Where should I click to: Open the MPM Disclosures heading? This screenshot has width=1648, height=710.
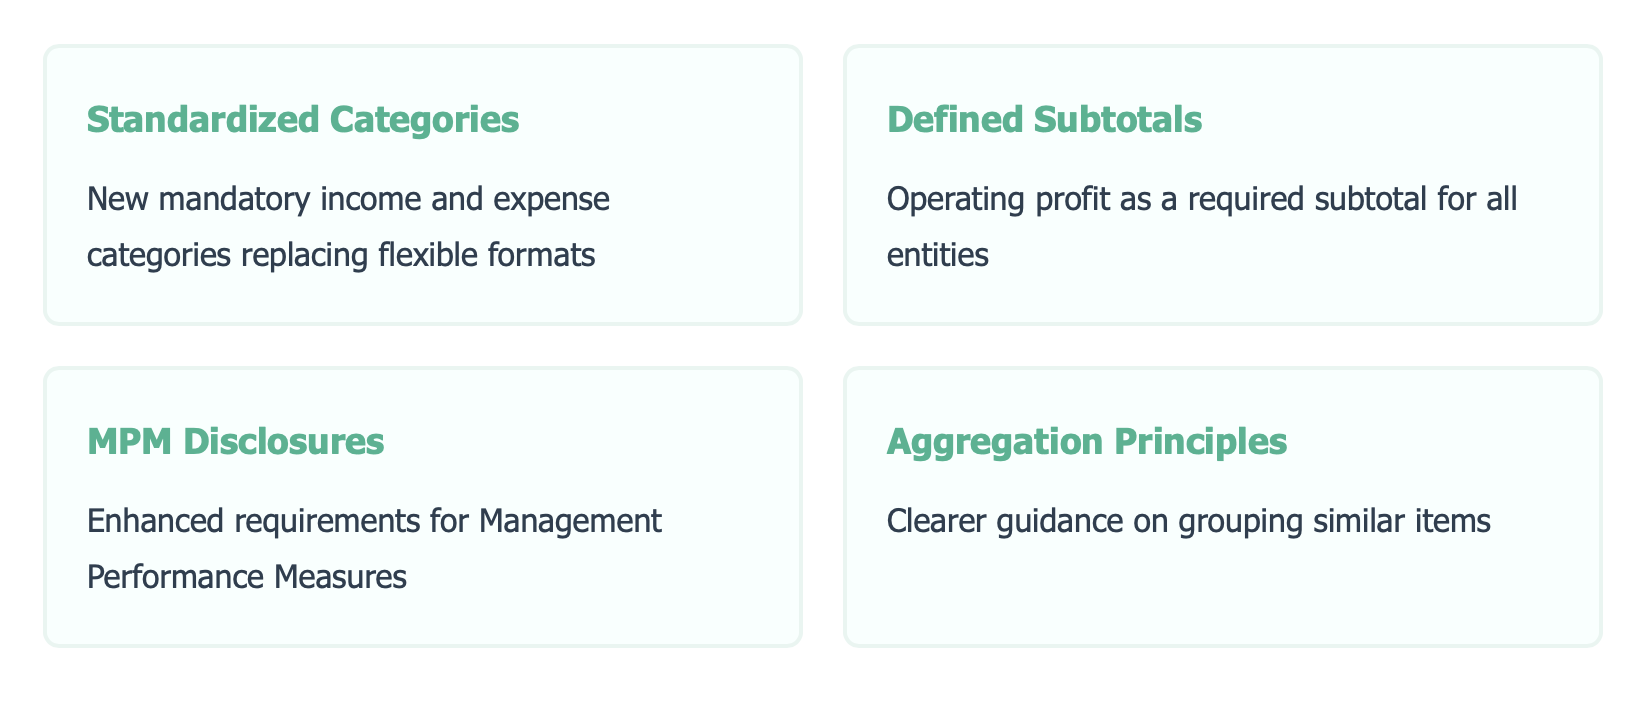[x=235, y=441]
